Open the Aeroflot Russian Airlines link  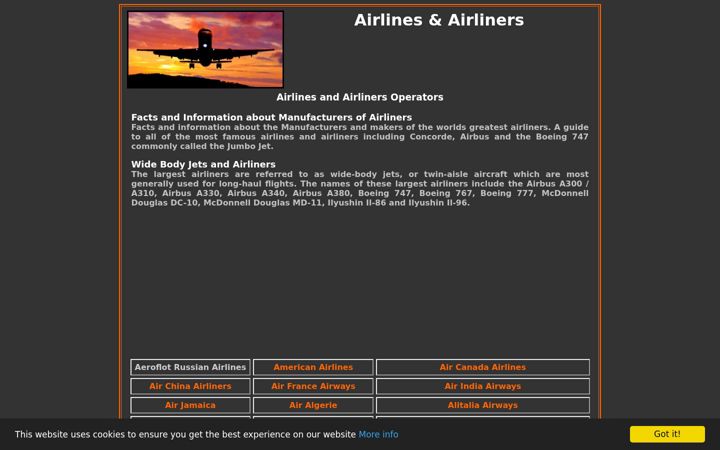pyautogui.click(x=190, y=367)
